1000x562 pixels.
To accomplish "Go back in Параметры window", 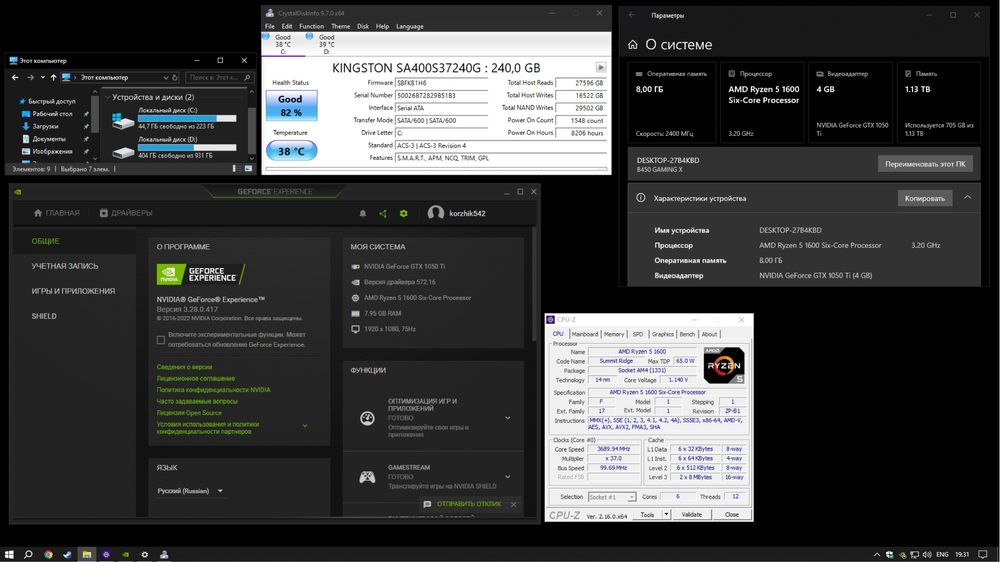I will click(x=631, y=15).
